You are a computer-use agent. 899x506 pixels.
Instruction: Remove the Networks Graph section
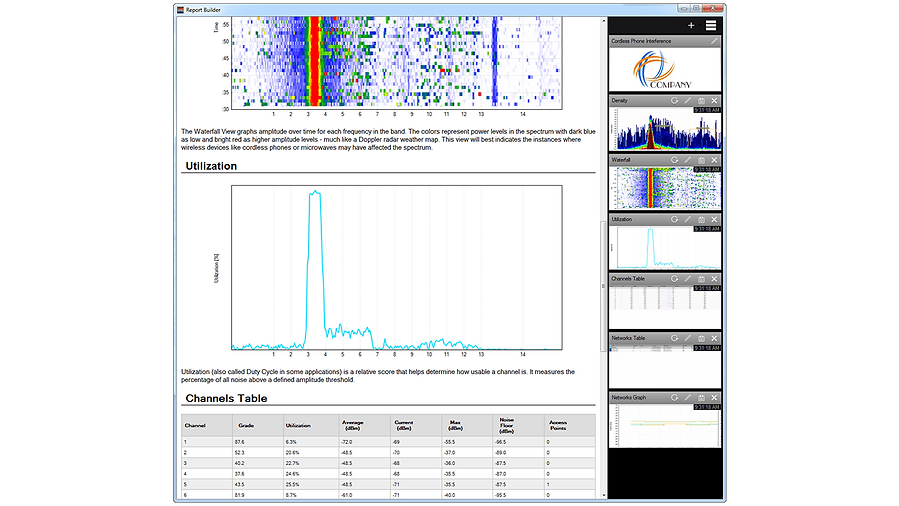tap(714, 397)
